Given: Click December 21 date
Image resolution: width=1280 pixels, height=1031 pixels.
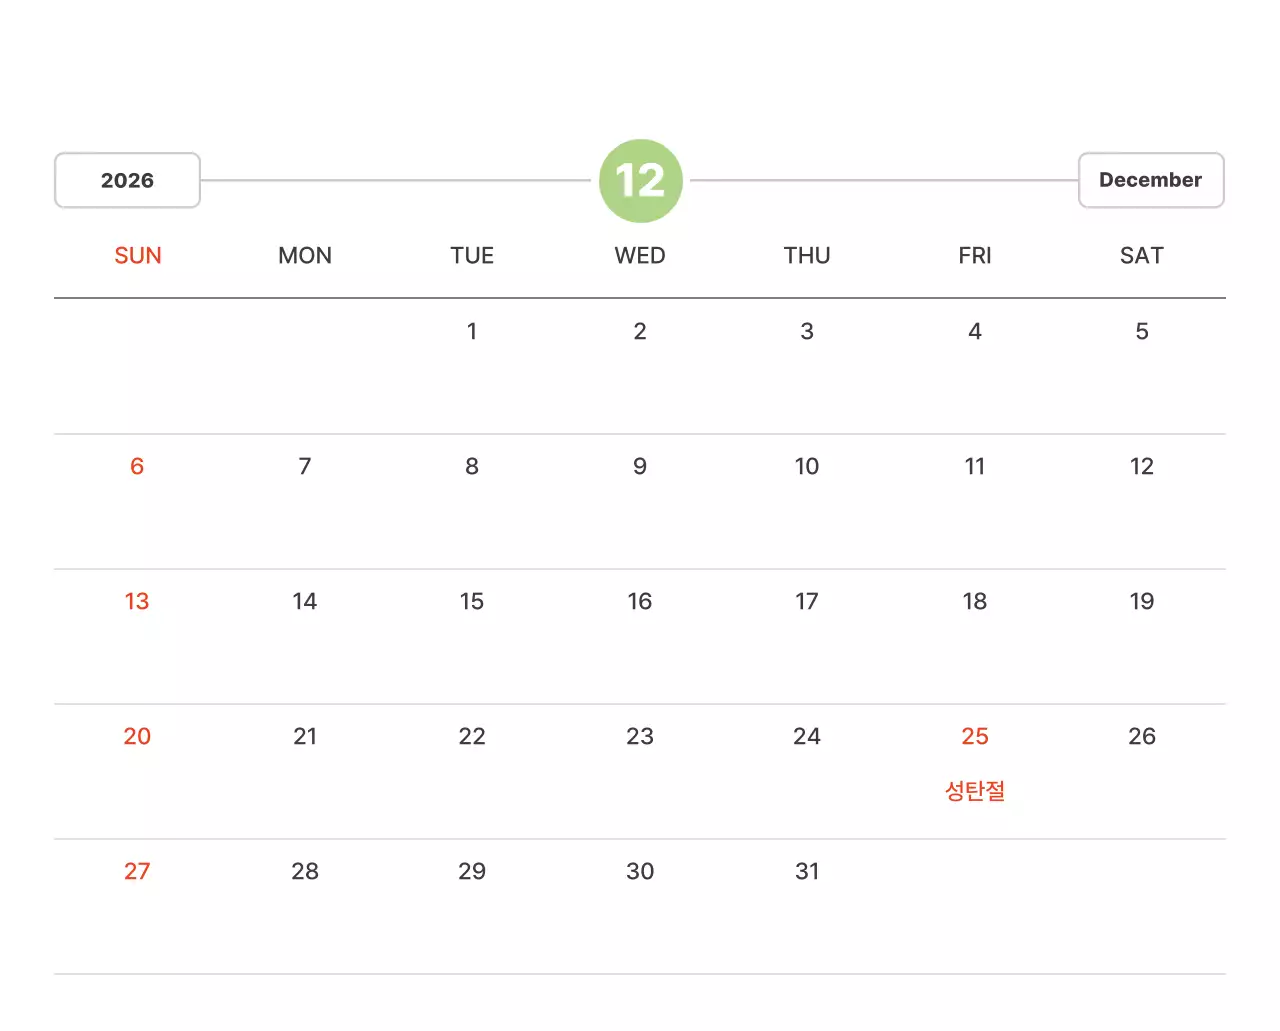Looking at the screenshot, I should coord(305,737).
